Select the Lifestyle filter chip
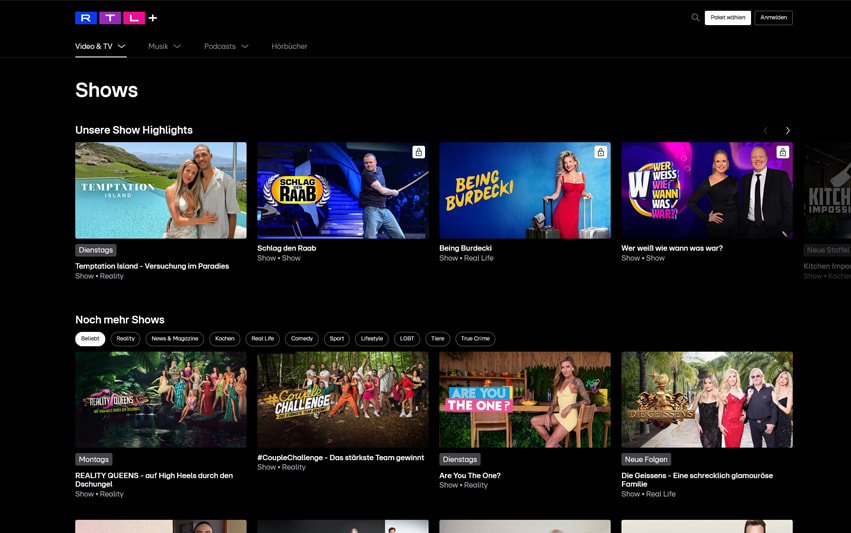This screenshot has width=851, height=533. click(x=372, y=339)
